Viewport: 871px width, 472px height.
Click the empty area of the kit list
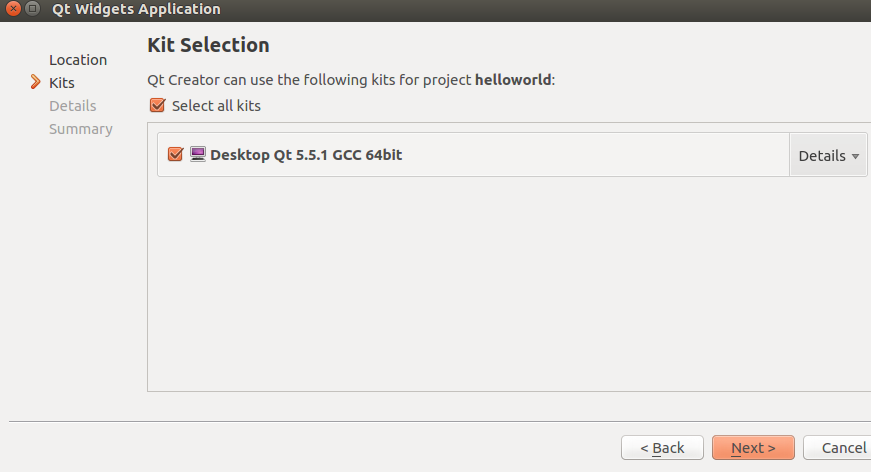coord(500,290)
